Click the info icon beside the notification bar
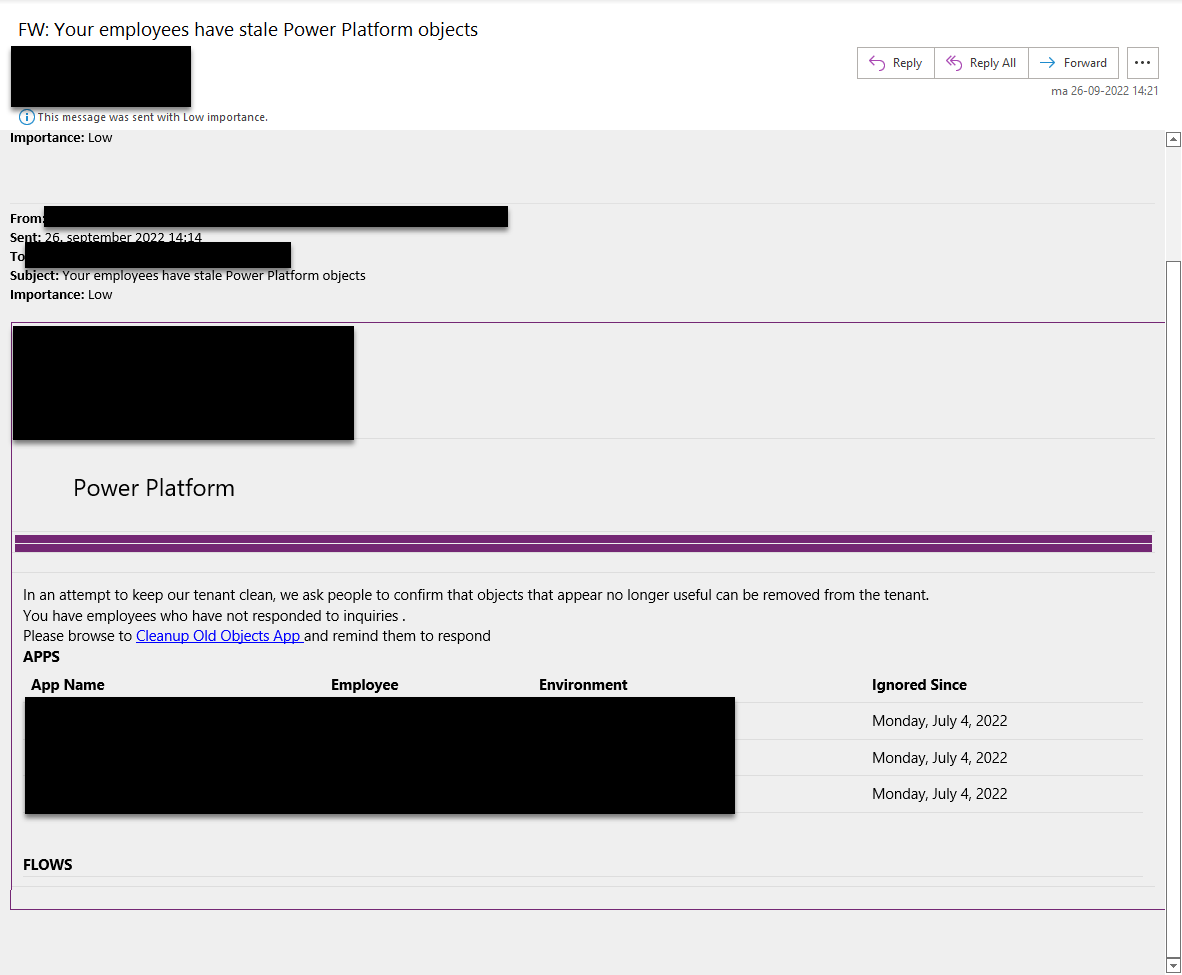Image resolution: width=1182 pixels, height=975 pixels. [x=26, y=117]
